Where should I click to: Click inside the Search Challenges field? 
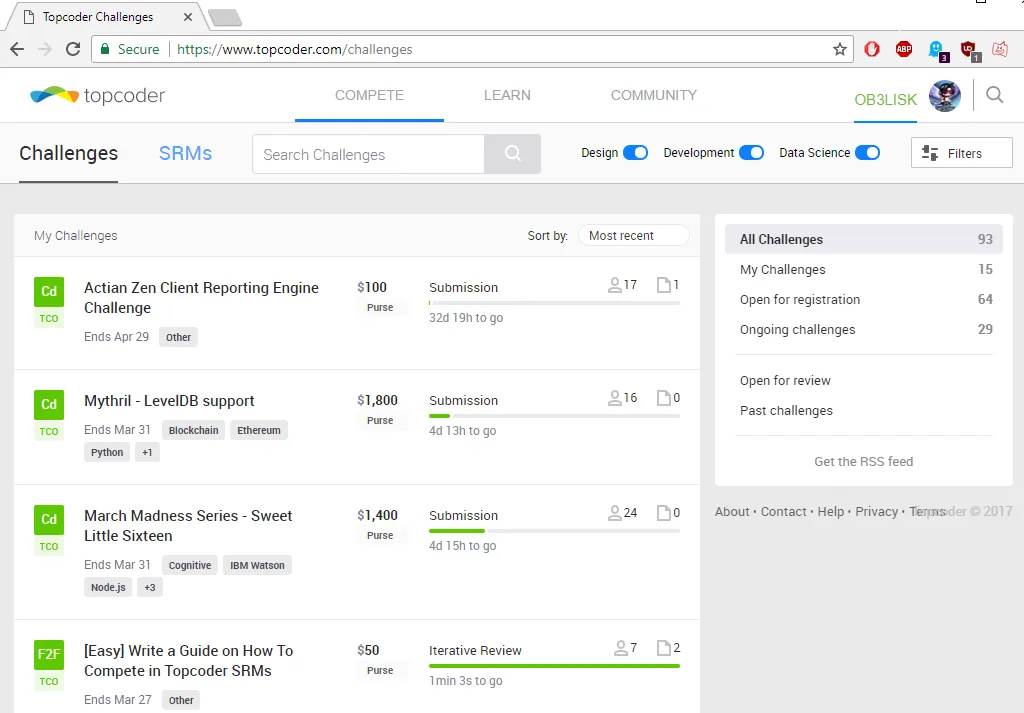(x=367, y=155)
